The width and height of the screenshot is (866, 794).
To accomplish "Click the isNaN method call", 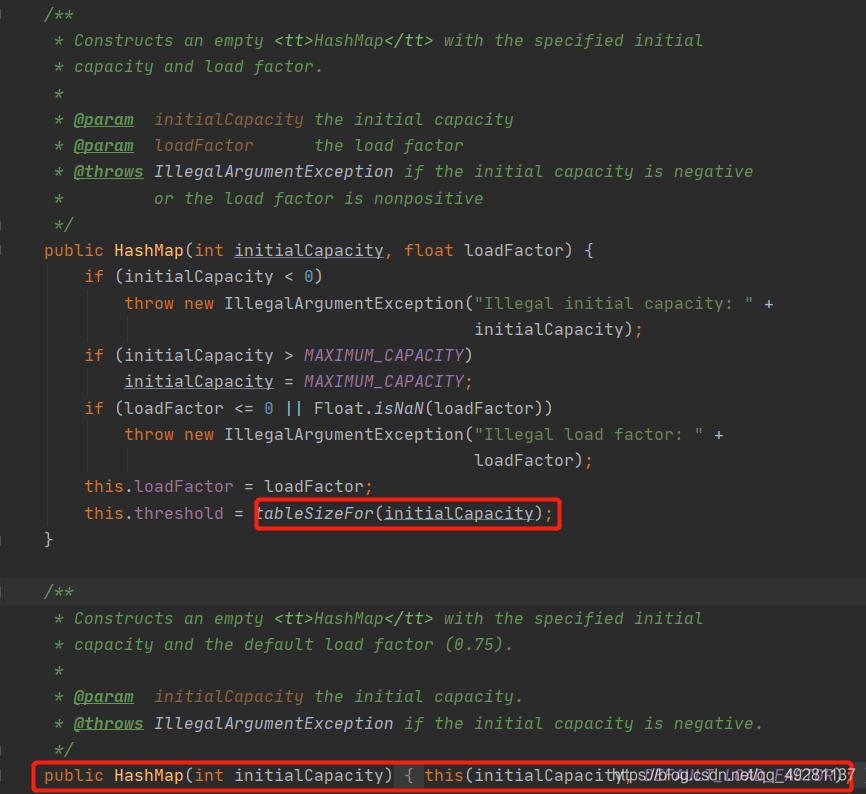I will coord(399,408).
